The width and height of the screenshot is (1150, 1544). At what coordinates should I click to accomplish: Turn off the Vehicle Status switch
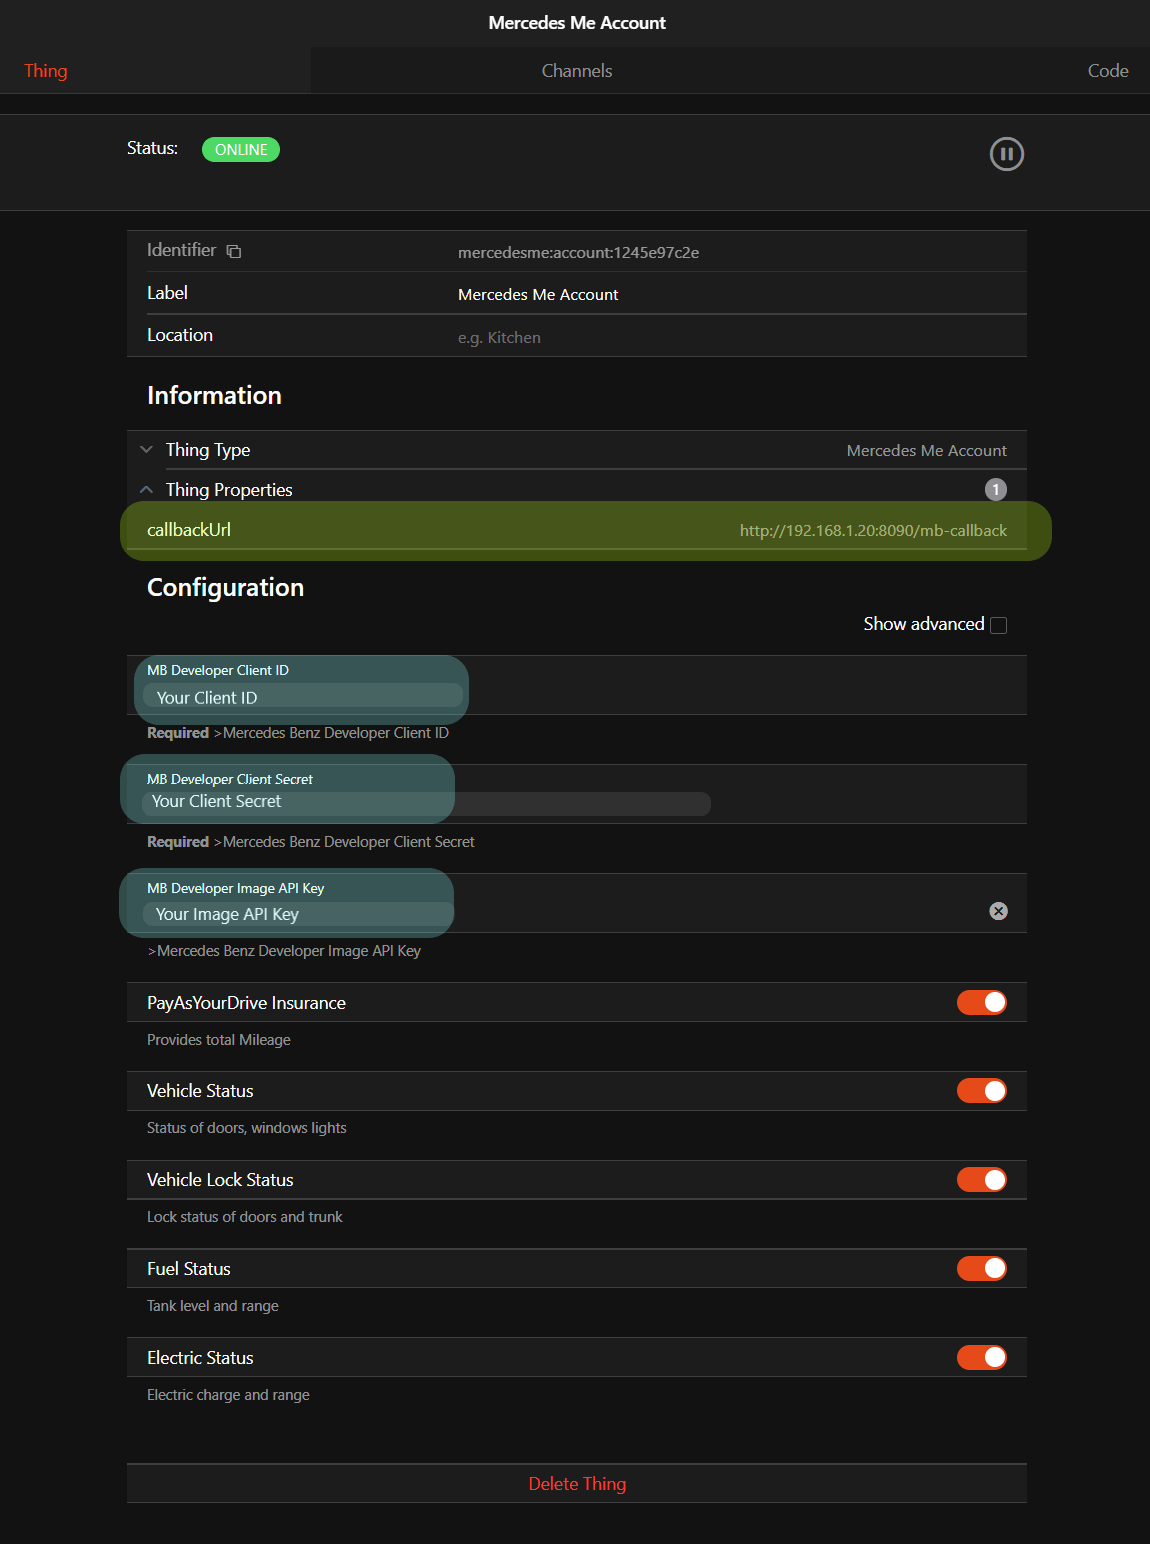click(x=981, y=1091)
